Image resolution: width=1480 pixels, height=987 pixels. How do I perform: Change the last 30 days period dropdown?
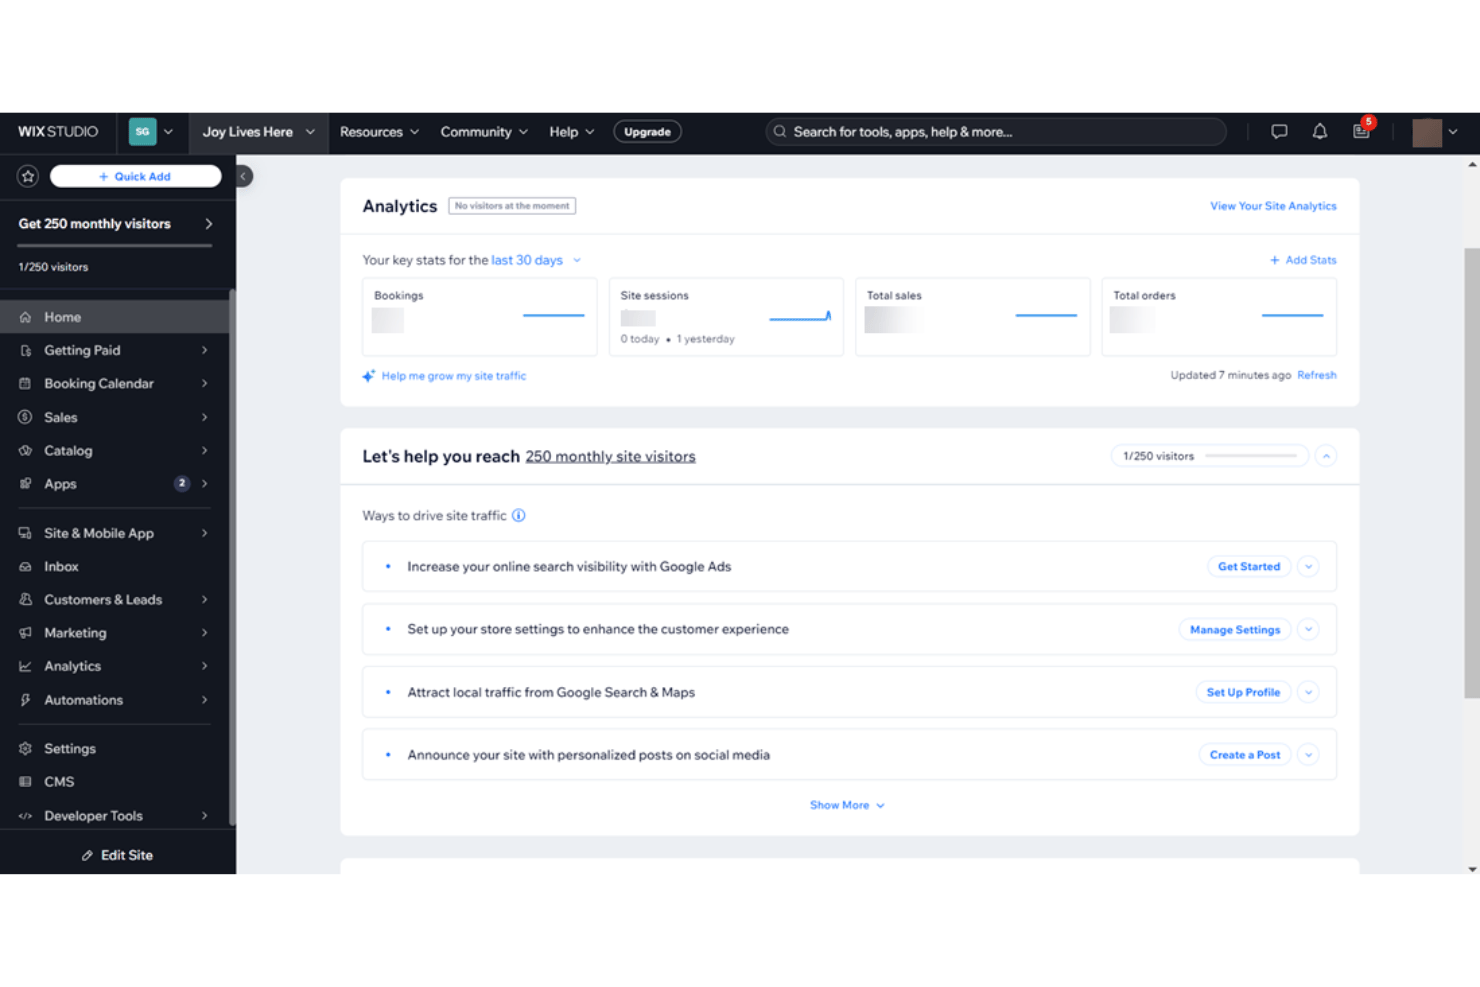coord(536,260)
